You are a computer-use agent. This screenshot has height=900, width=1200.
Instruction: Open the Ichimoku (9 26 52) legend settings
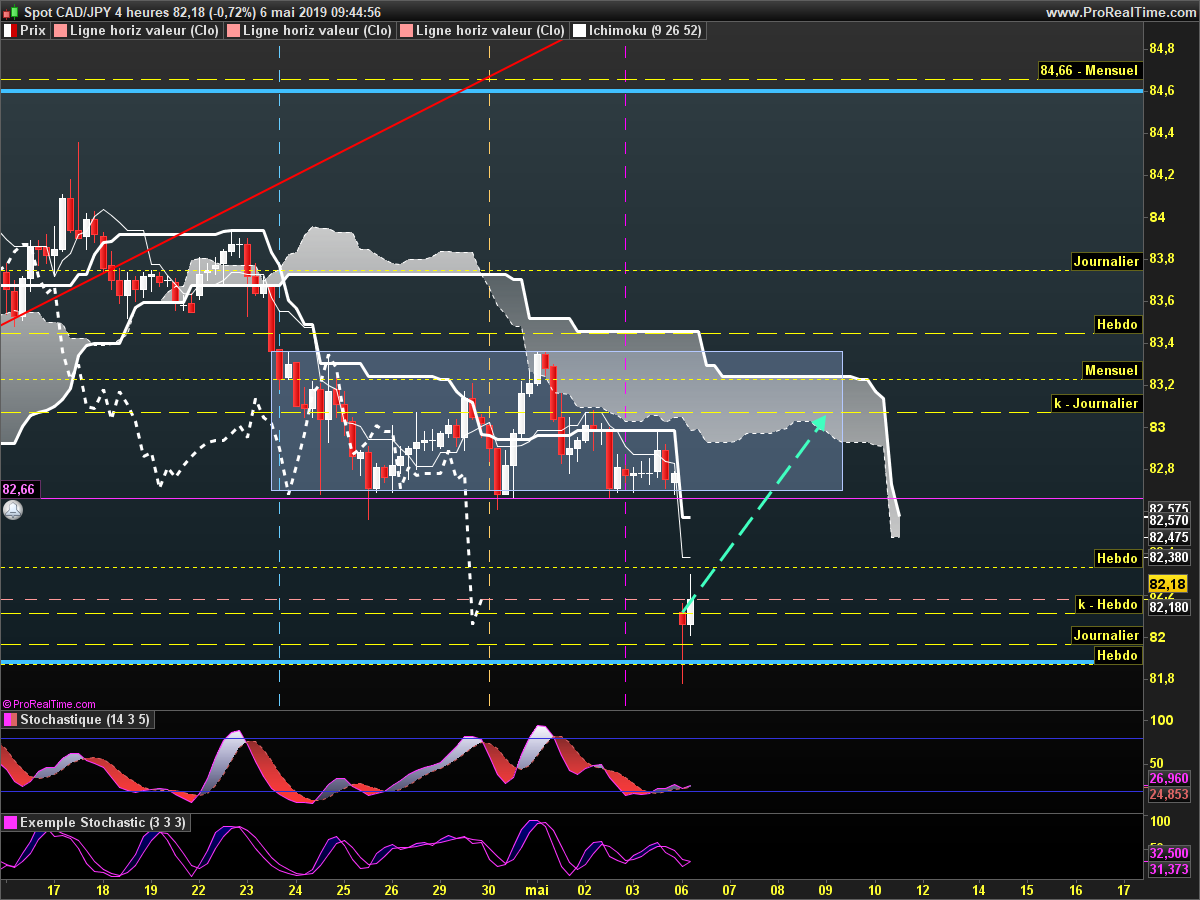[637, 31]
